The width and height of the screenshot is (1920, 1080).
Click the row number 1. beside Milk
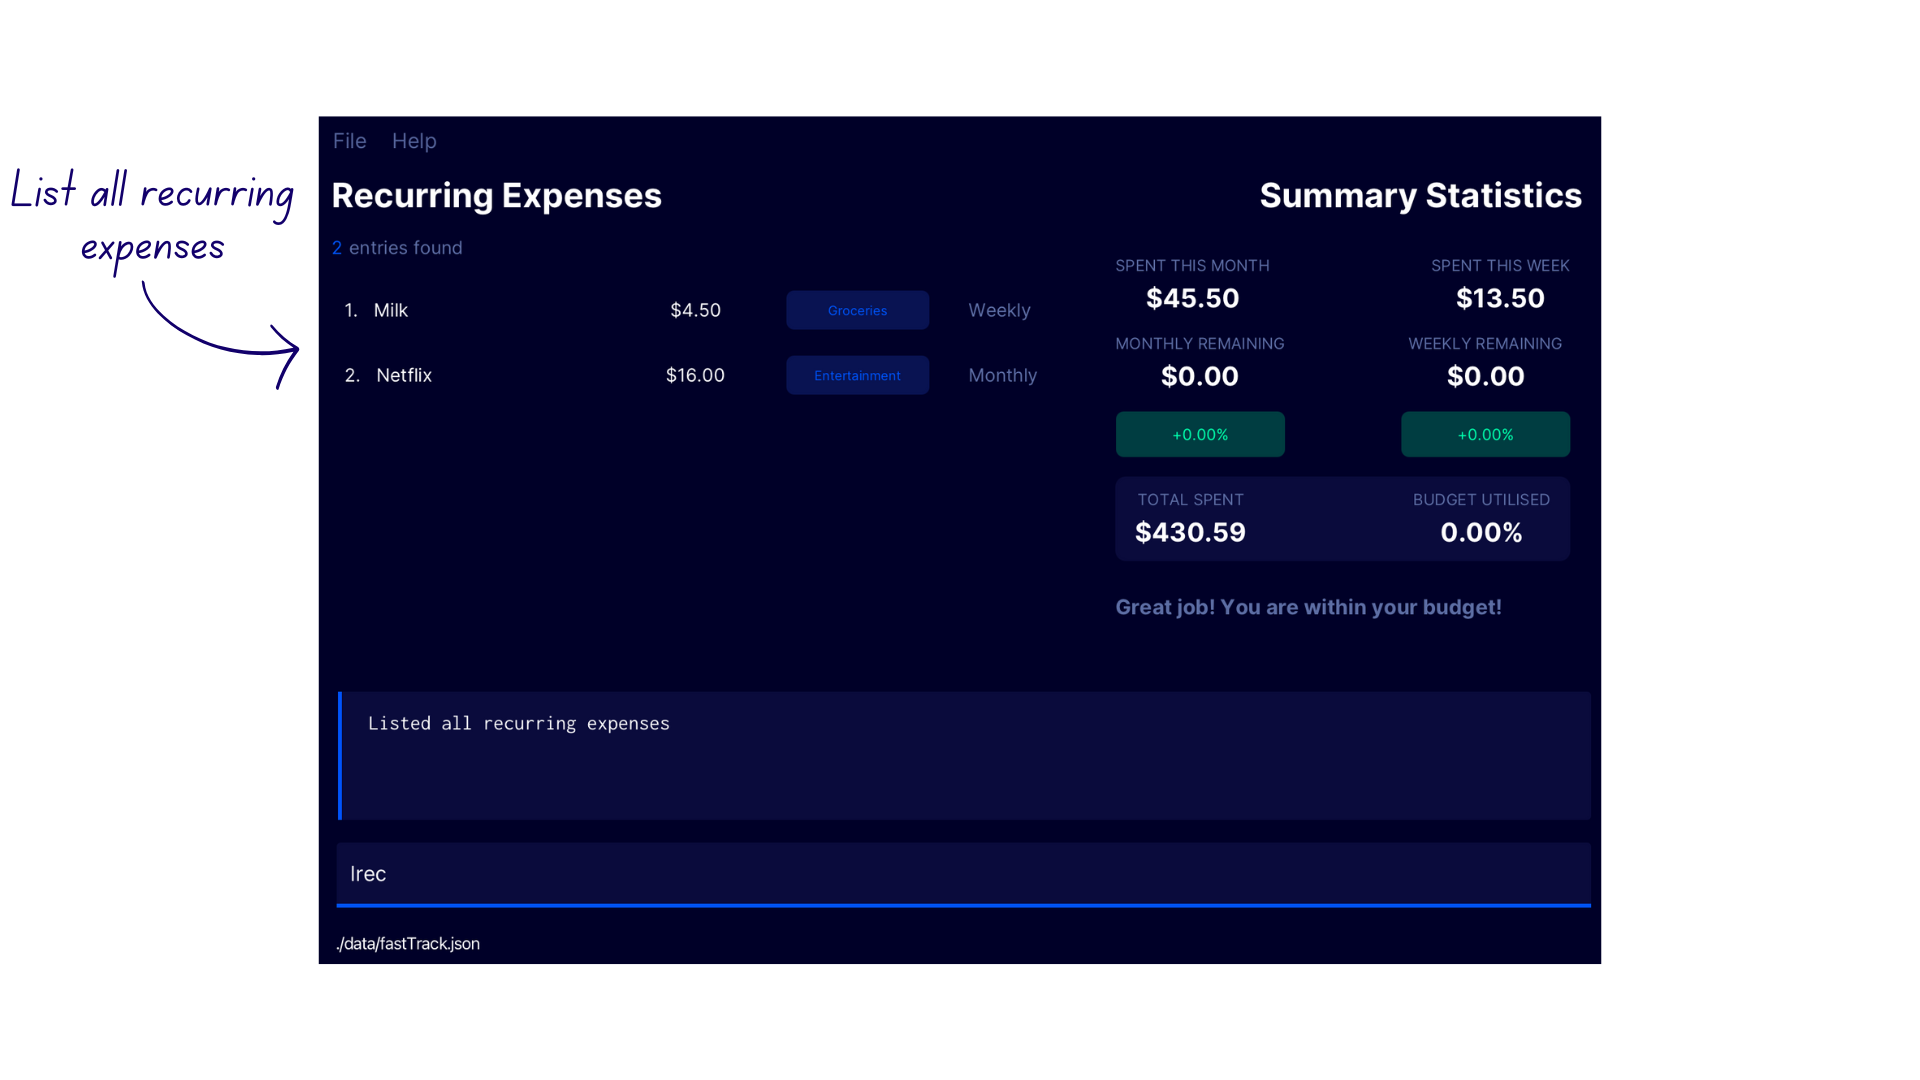tap(350, 310)
